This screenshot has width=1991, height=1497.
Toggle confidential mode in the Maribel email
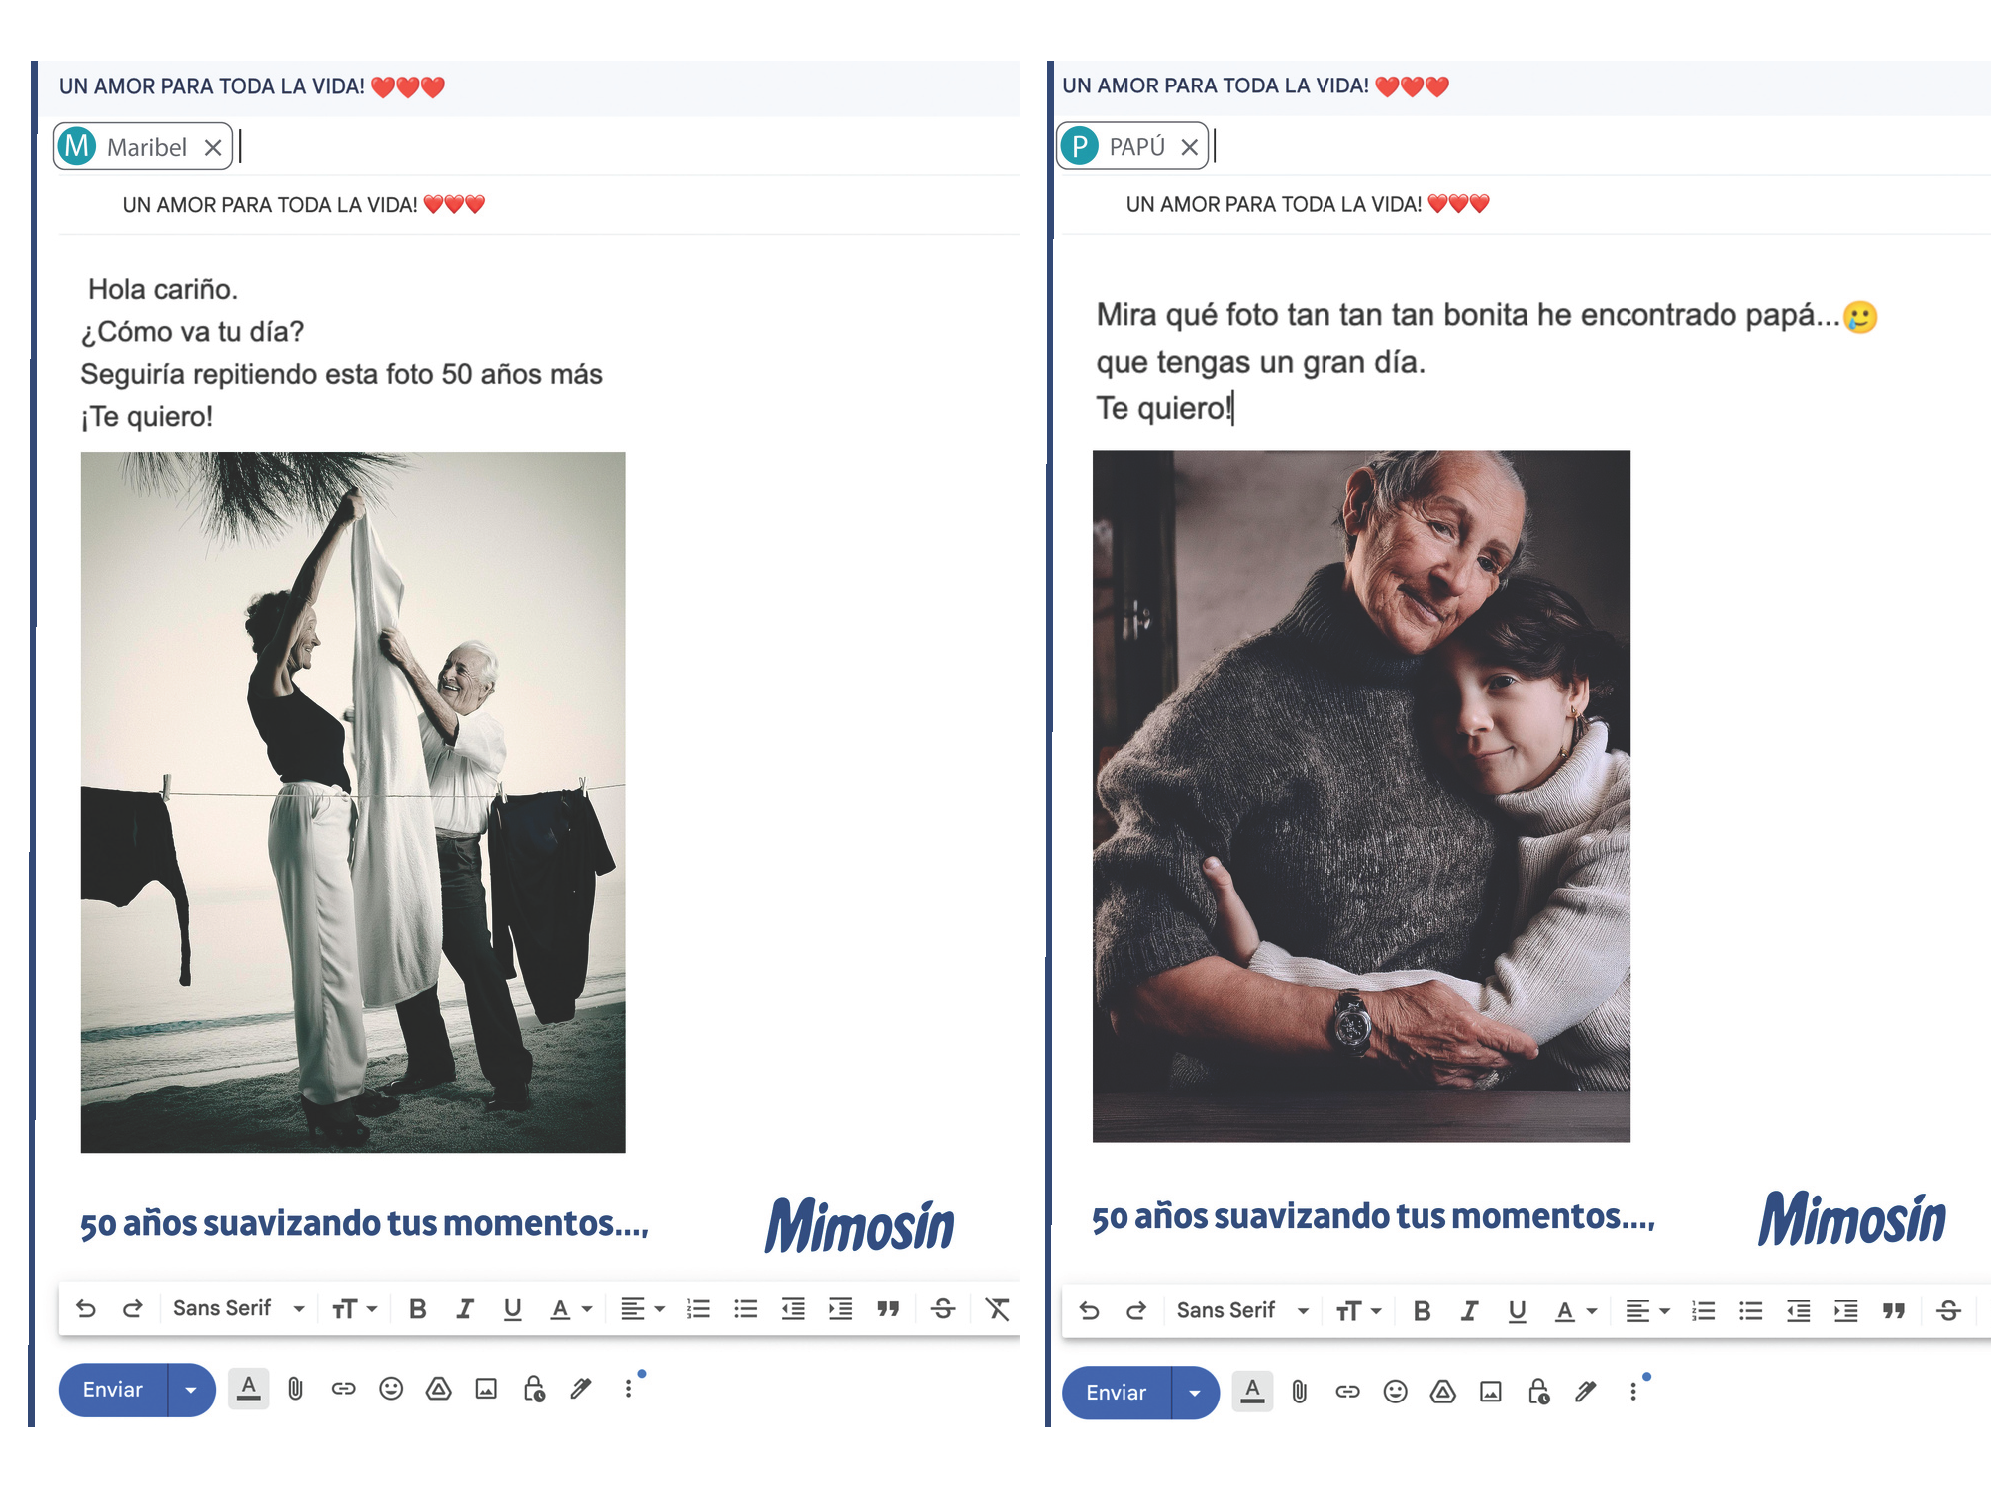(x=534, y=1389)
